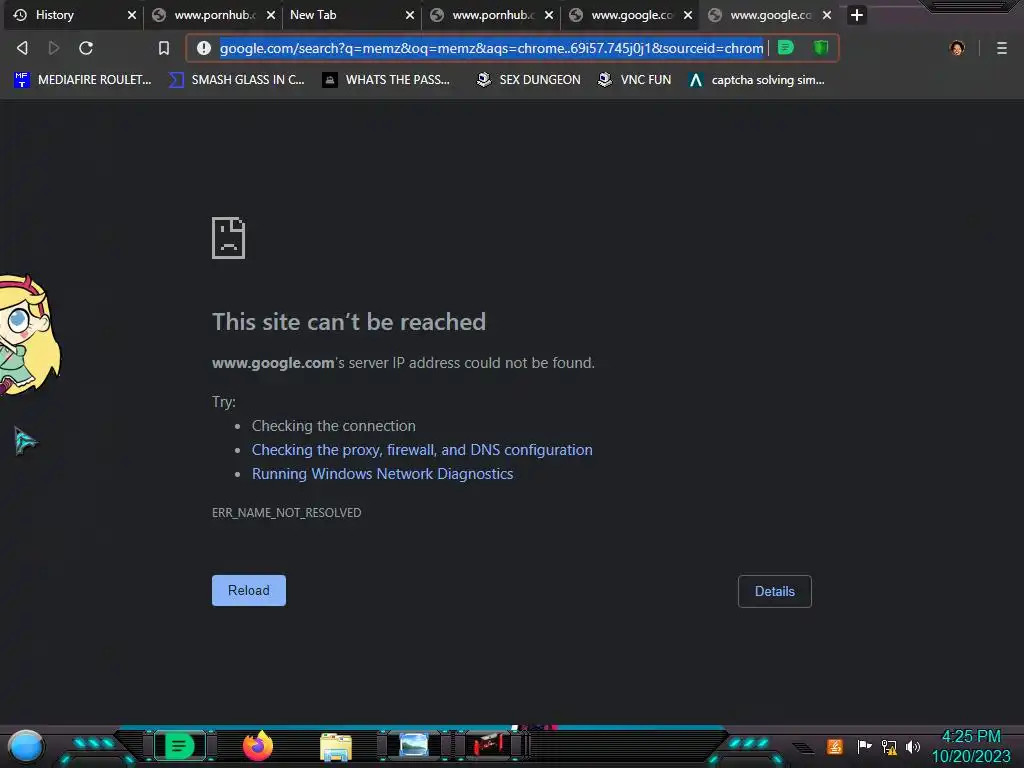Image resolution: width=1024 pixels, height=768 pixels.
Task: Close the History tab
Action: pyautogui.click(x=131, y=15)
